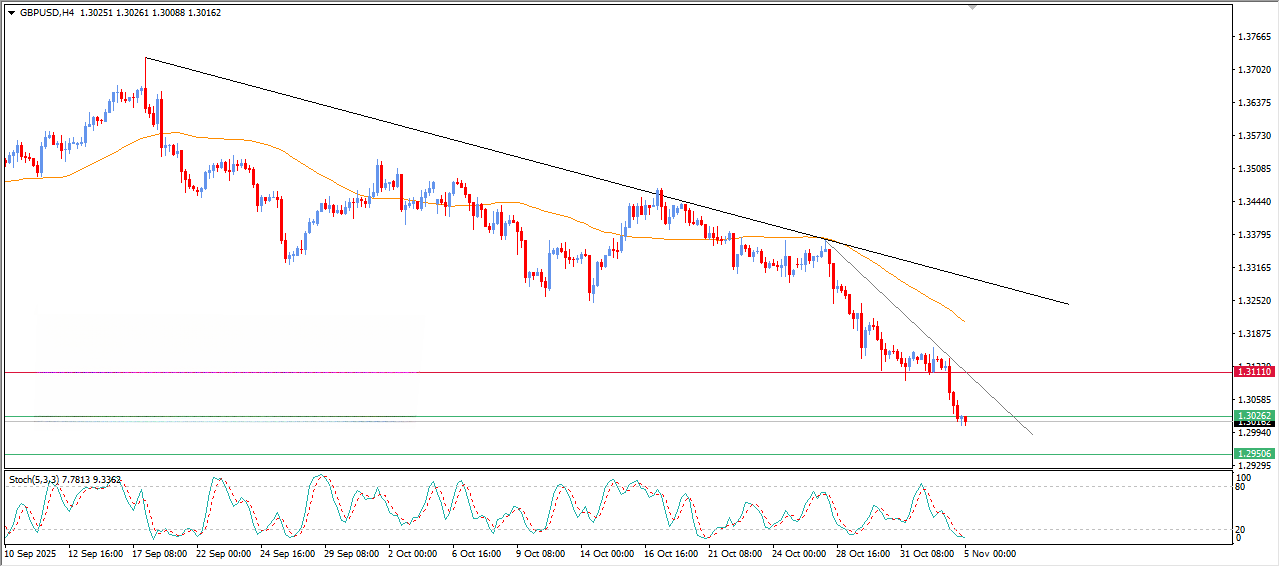The width and height of the screenshot is (1280, 567).
Task: Click the chart shift triangle marker at top
Action: pos(971,7)
